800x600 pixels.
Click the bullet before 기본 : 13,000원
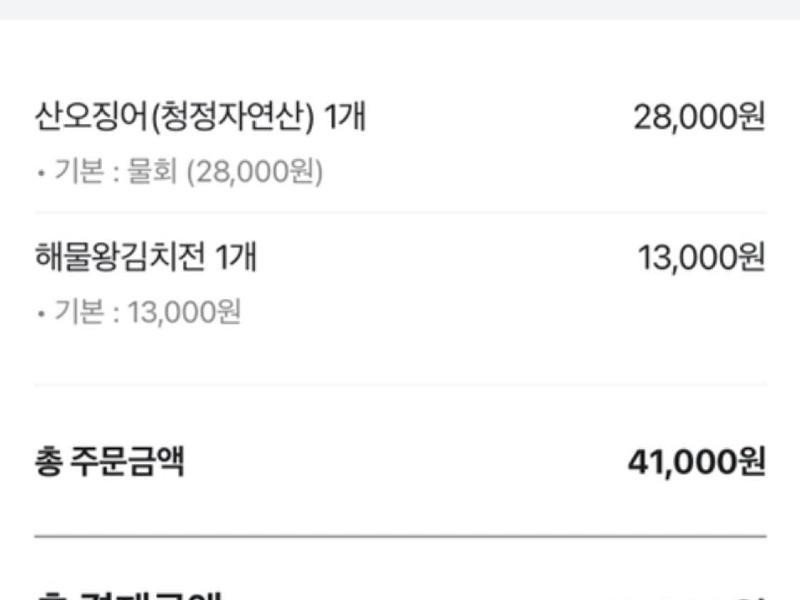point(40,313)
